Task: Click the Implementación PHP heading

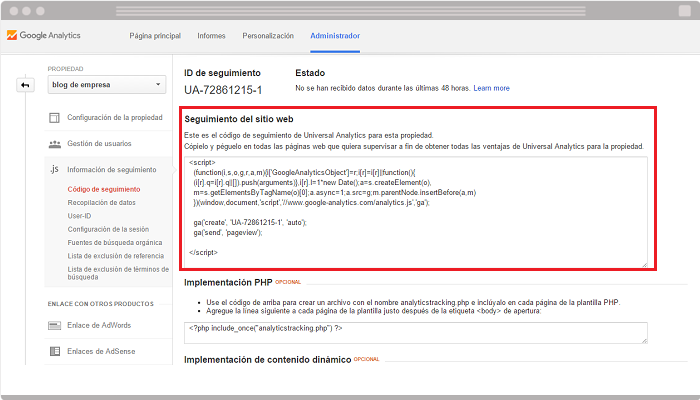Action: (228, 283)
